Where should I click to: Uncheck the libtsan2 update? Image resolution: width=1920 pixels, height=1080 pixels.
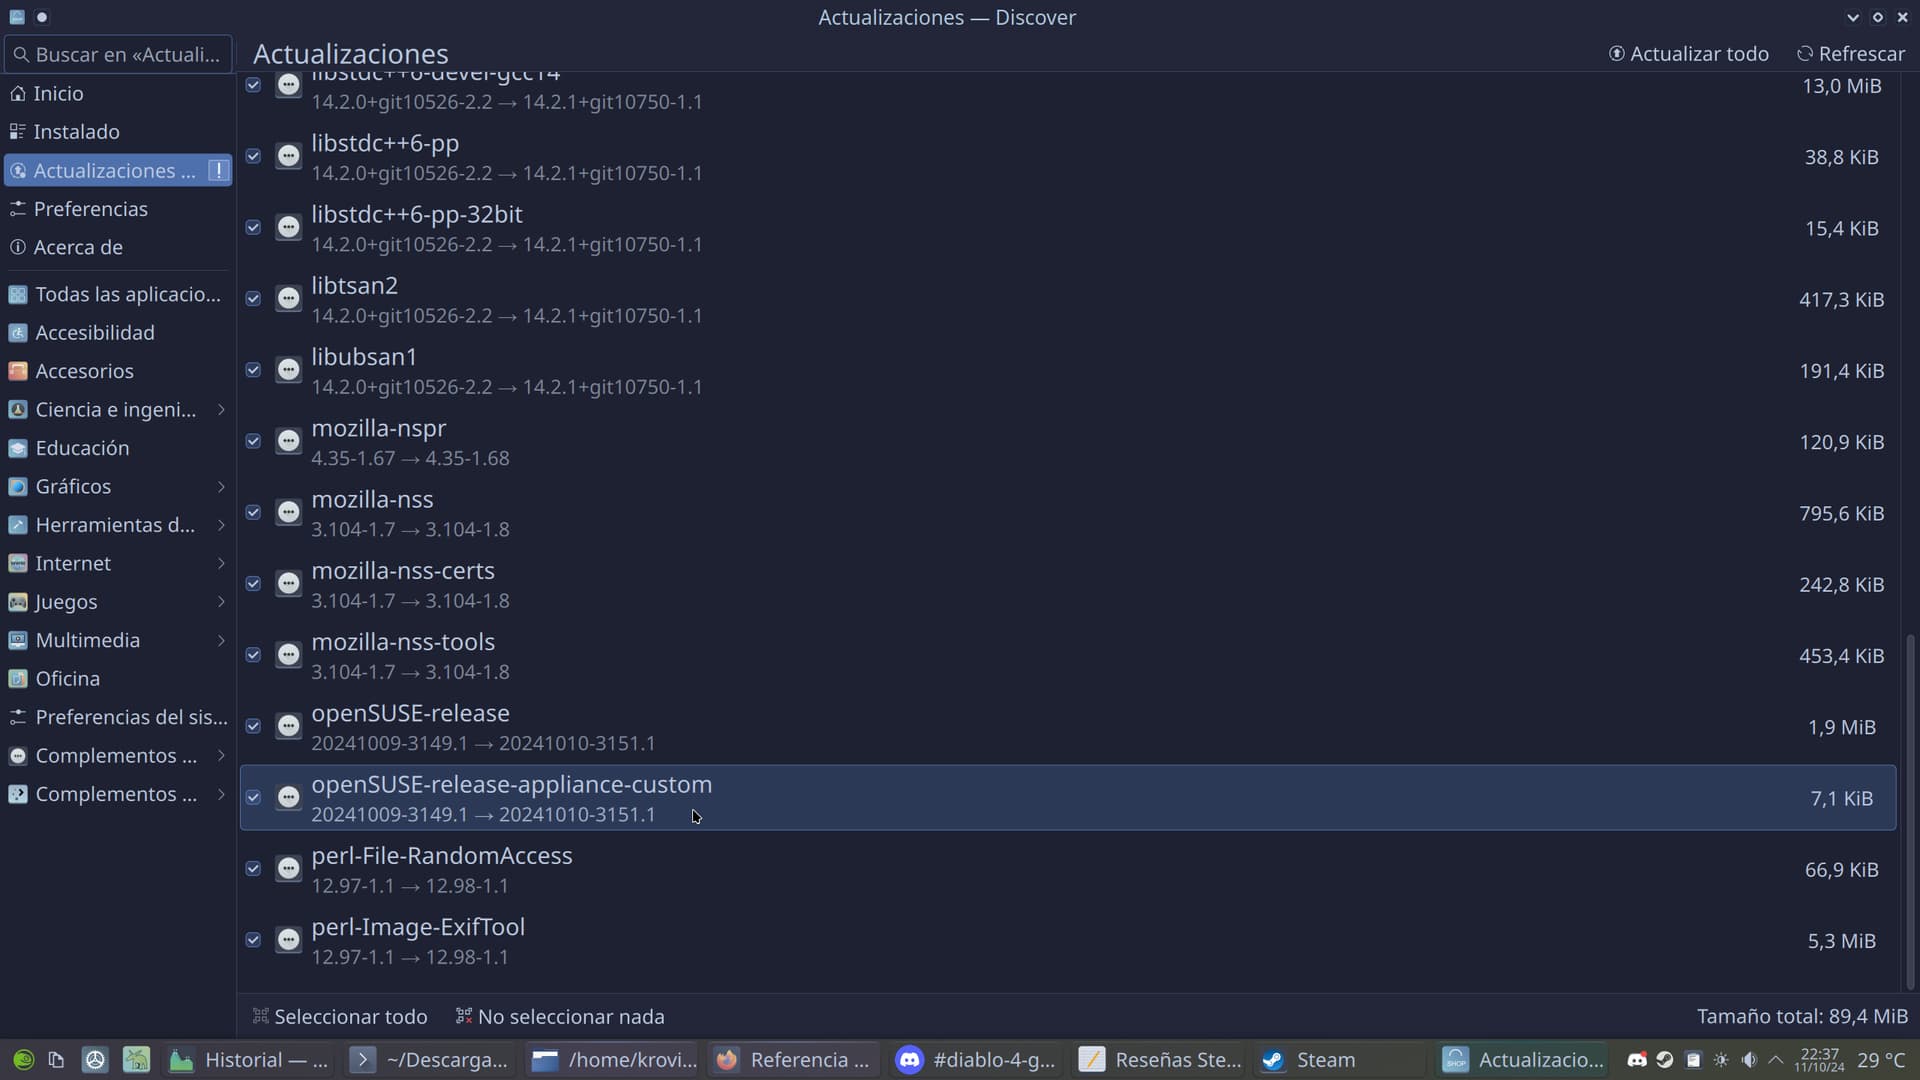(x=253, y=298)
